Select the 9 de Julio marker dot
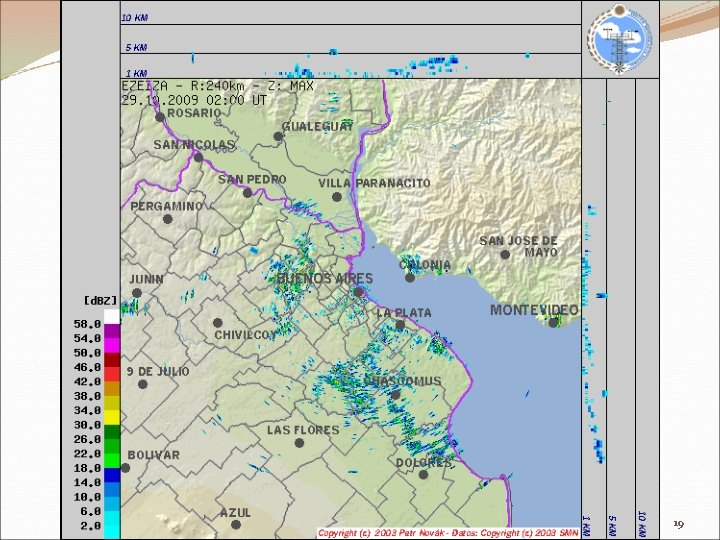Image resolution: width=720 pixels, height=540 pixels. pyautogui.click(x=143, y=384)
